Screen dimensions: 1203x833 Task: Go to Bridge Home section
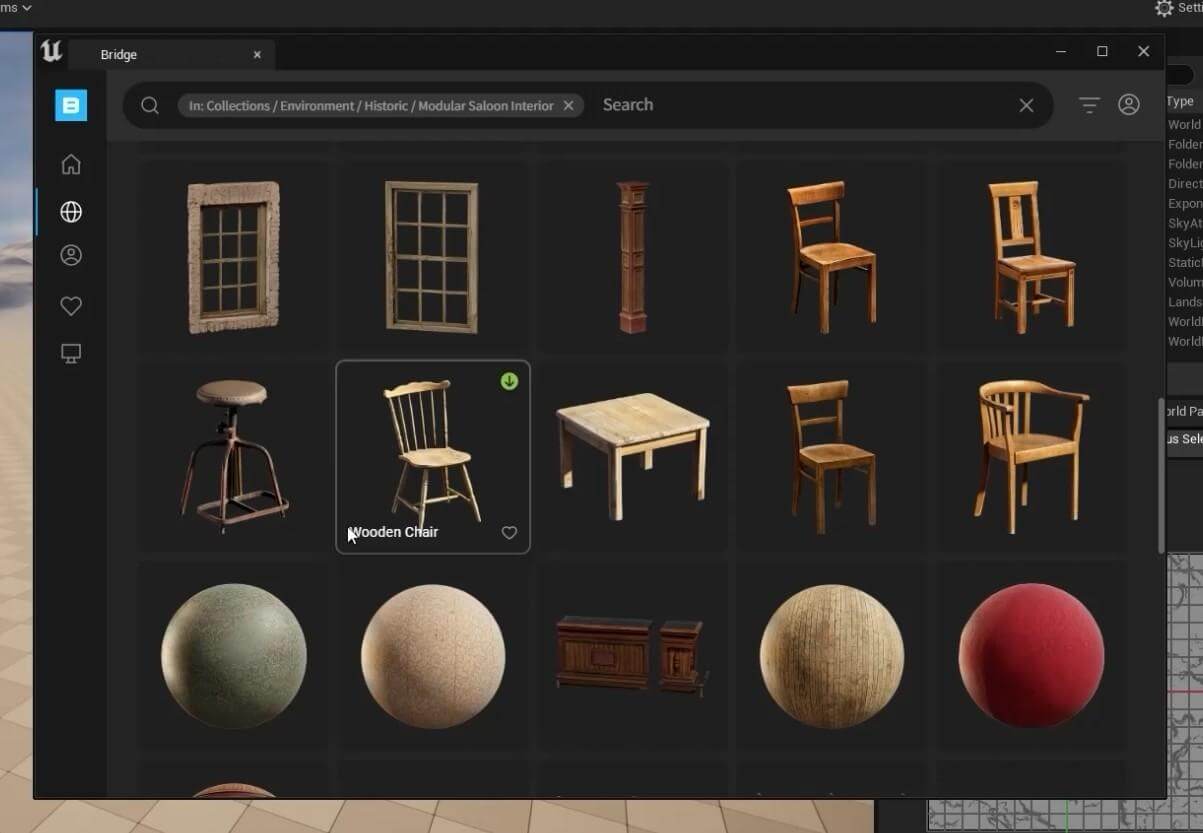pos(71,164)
